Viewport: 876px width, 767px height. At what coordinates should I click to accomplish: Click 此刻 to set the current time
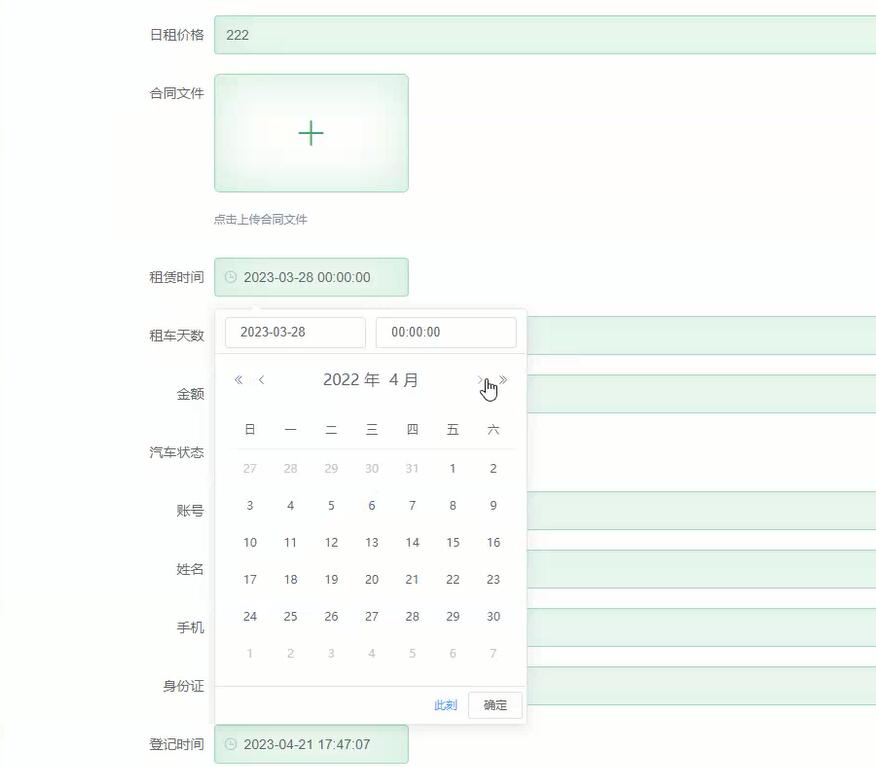(x=444, y=704)
